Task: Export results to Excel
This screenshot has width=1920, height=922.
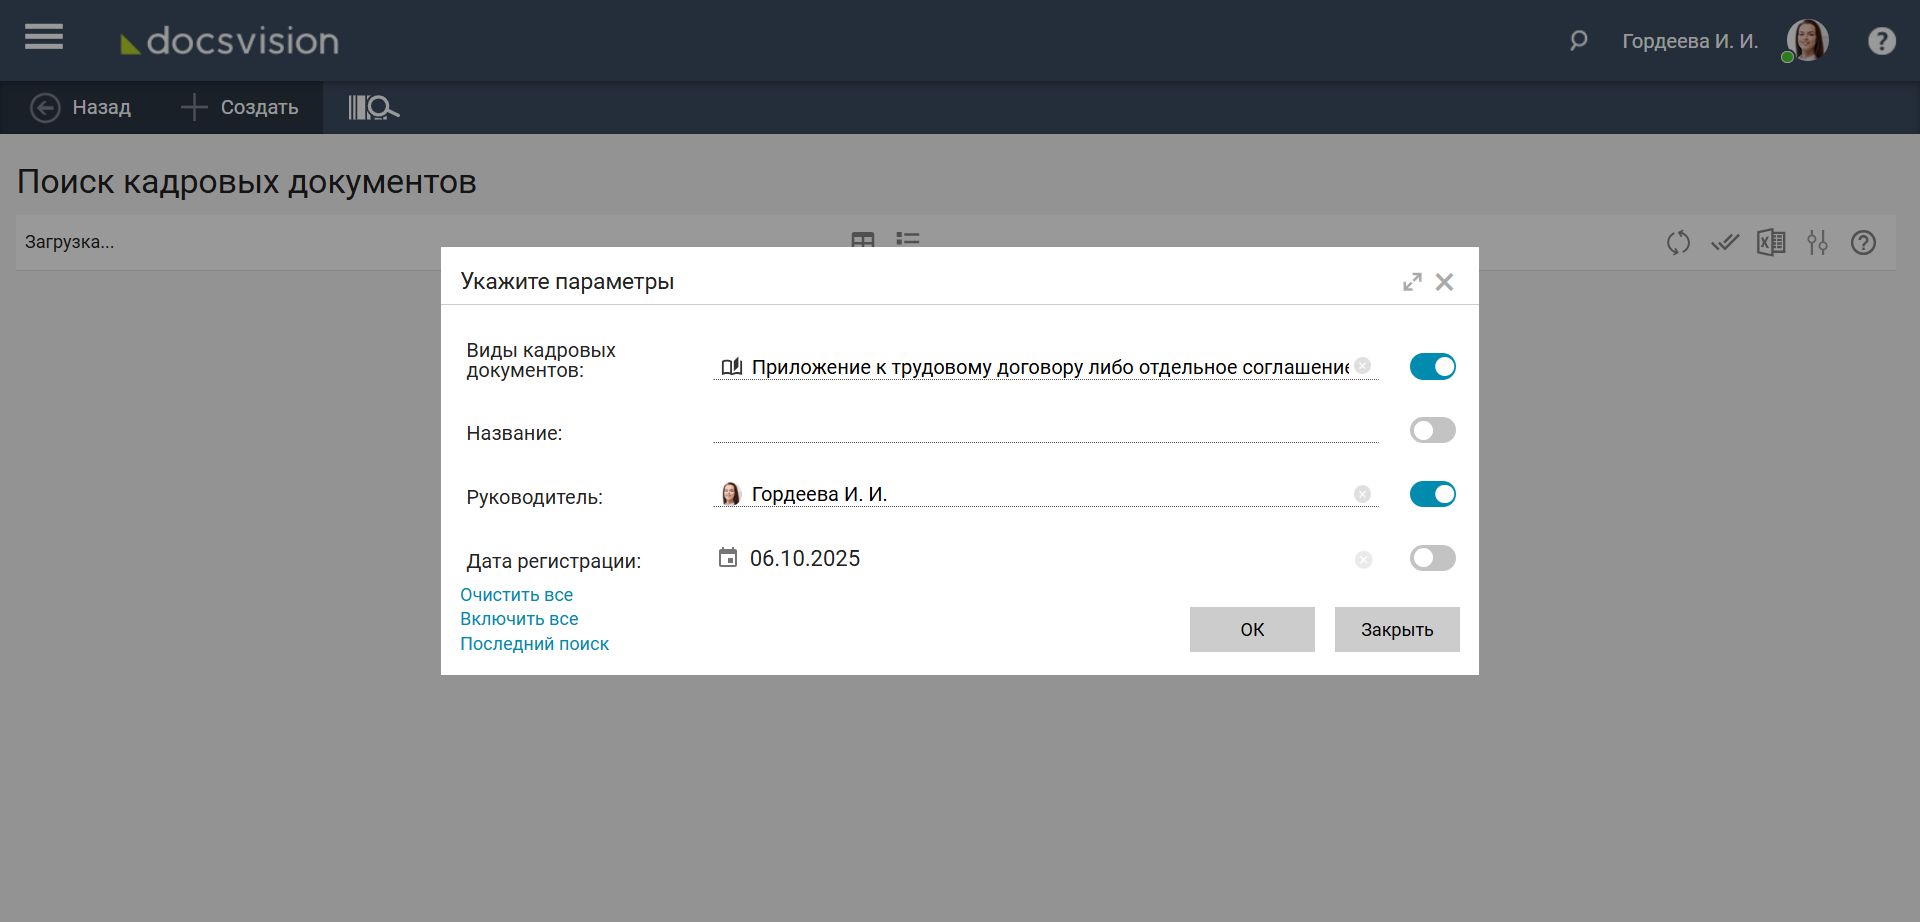Action: [1771, 242]
